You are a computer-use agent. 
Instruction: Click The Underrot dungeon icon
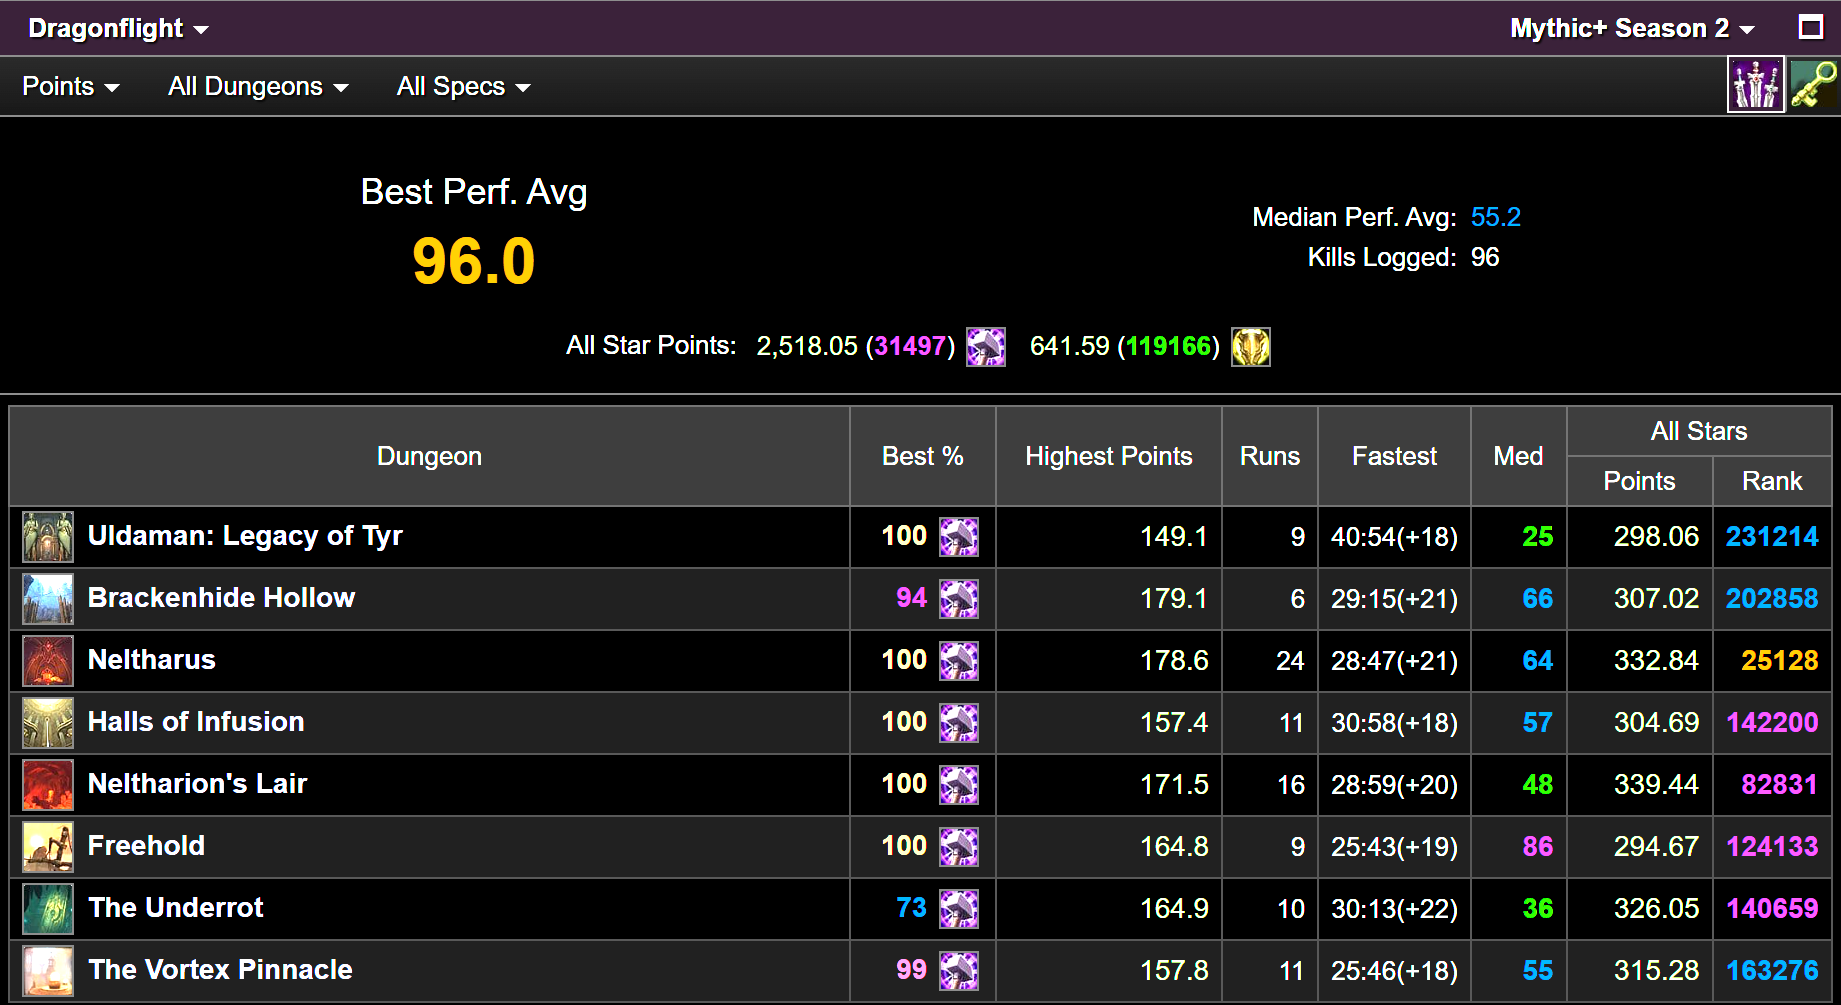48,909
